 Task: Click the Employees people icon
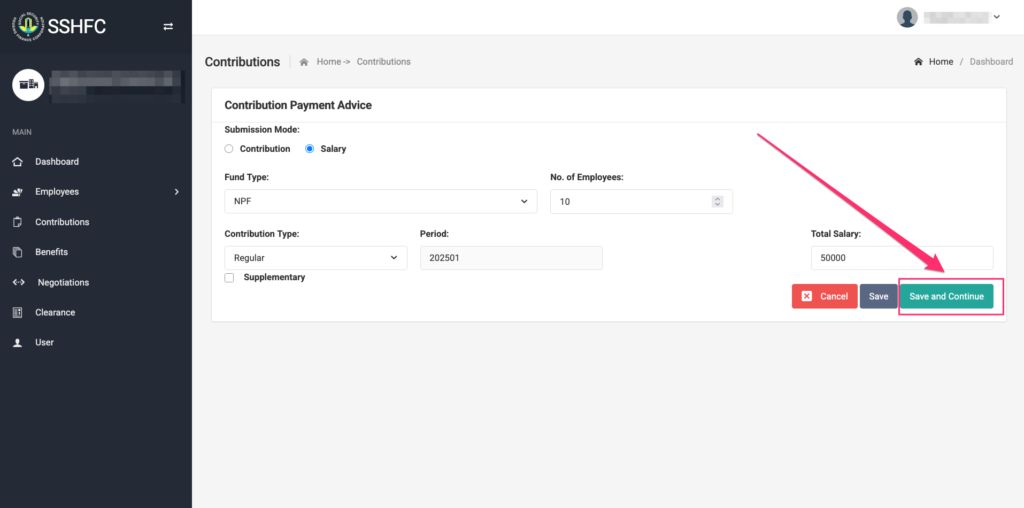[17, 192]
